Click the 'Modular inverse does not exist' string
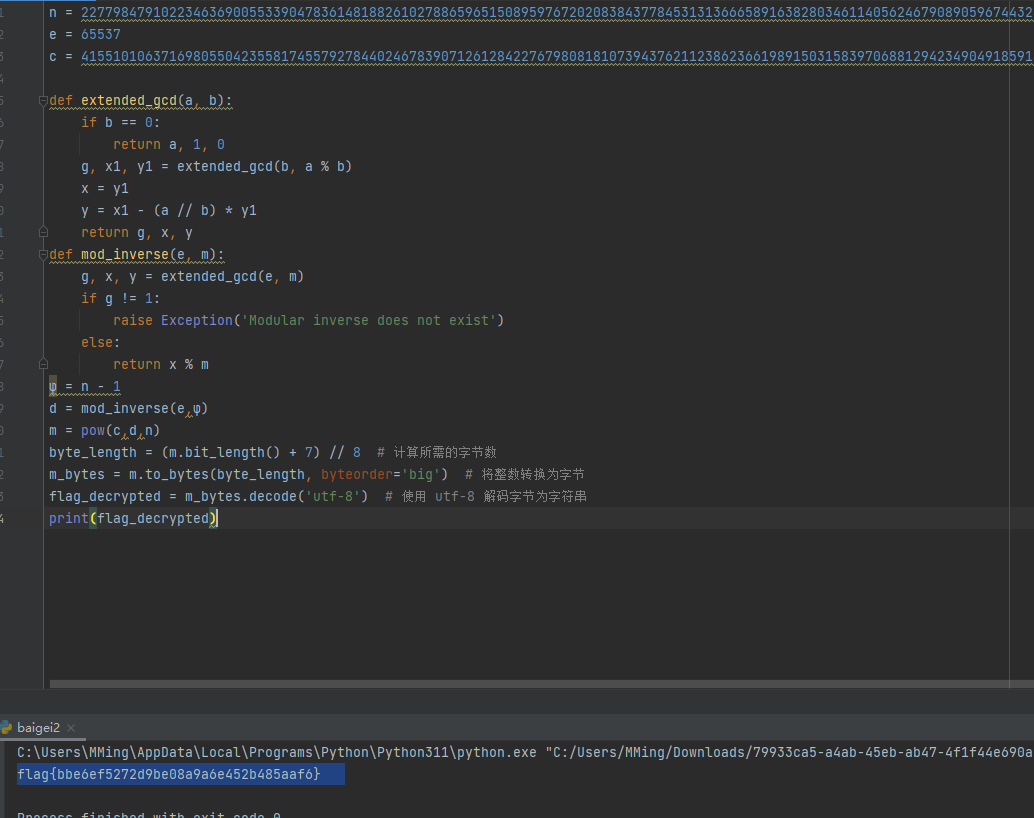The image size is (1034, 818). coord(370,321)
